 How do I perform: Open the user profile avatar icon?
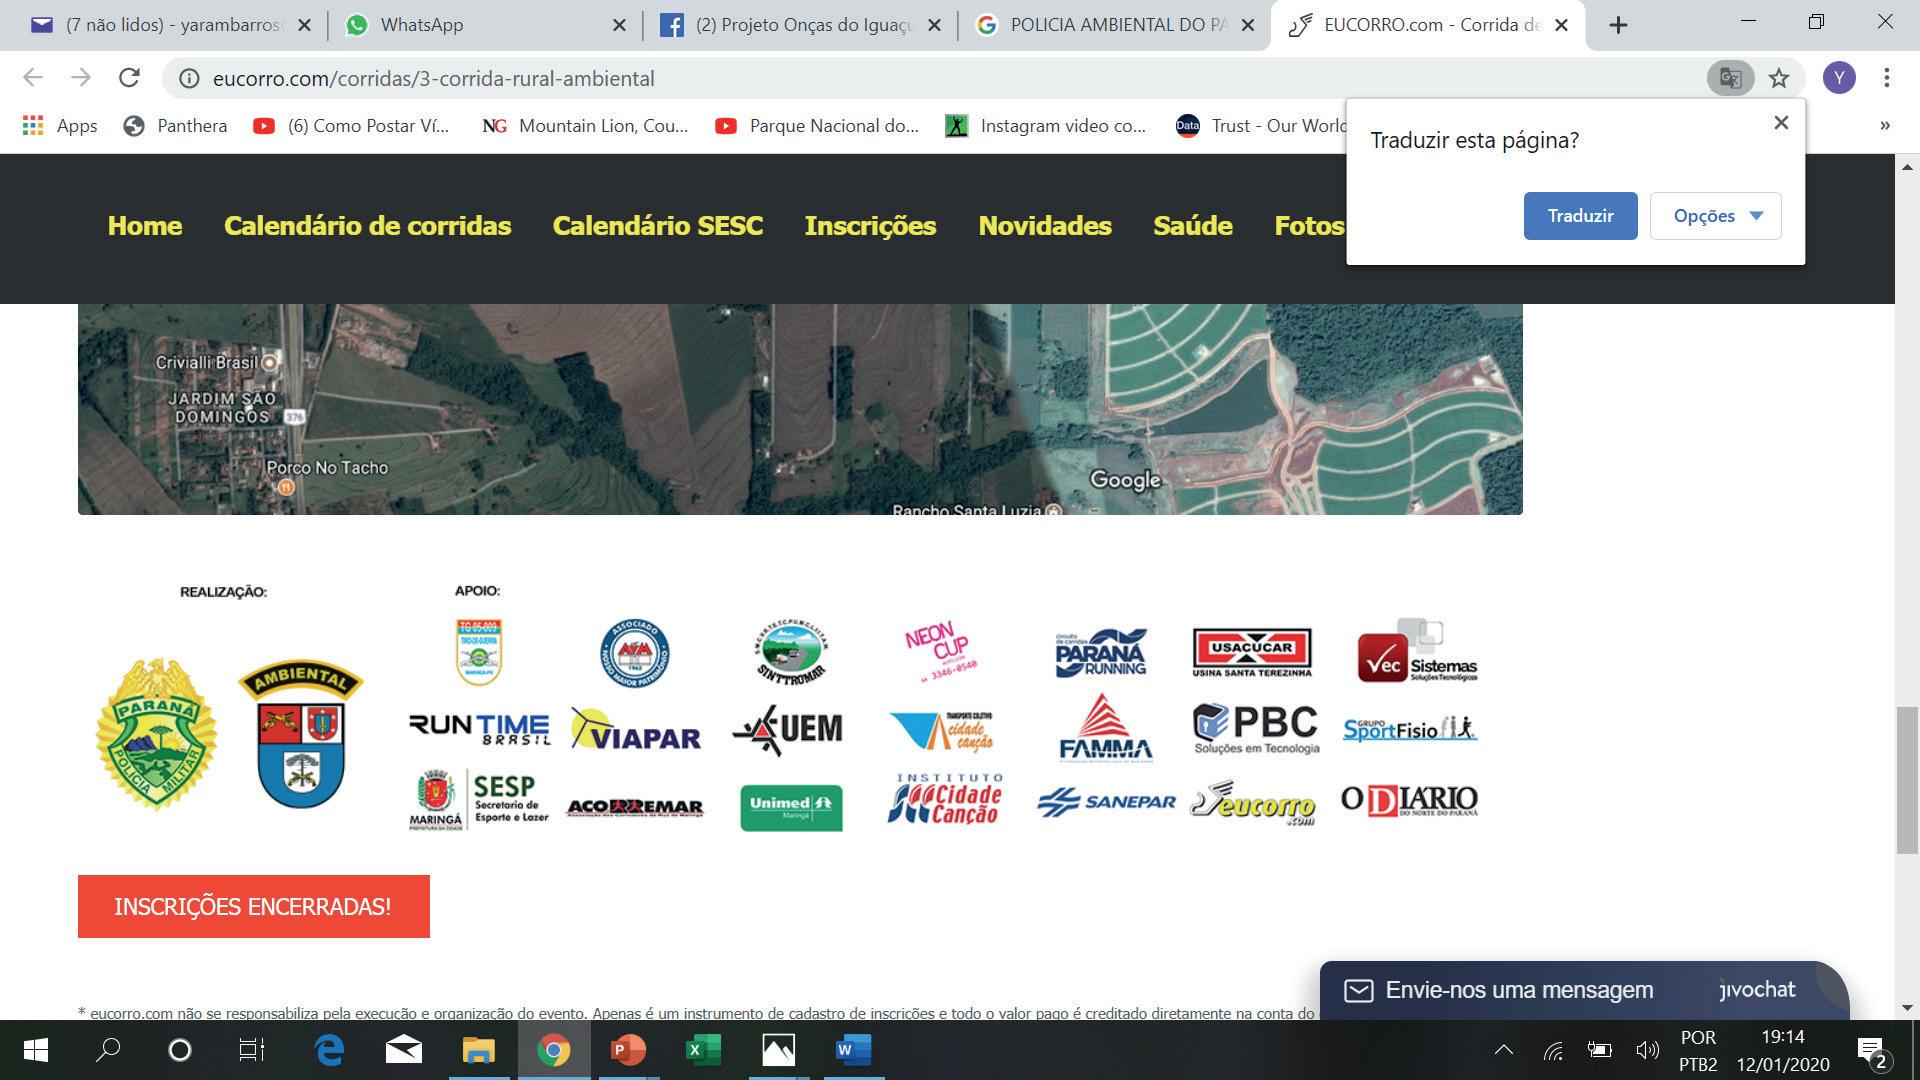1838,78
